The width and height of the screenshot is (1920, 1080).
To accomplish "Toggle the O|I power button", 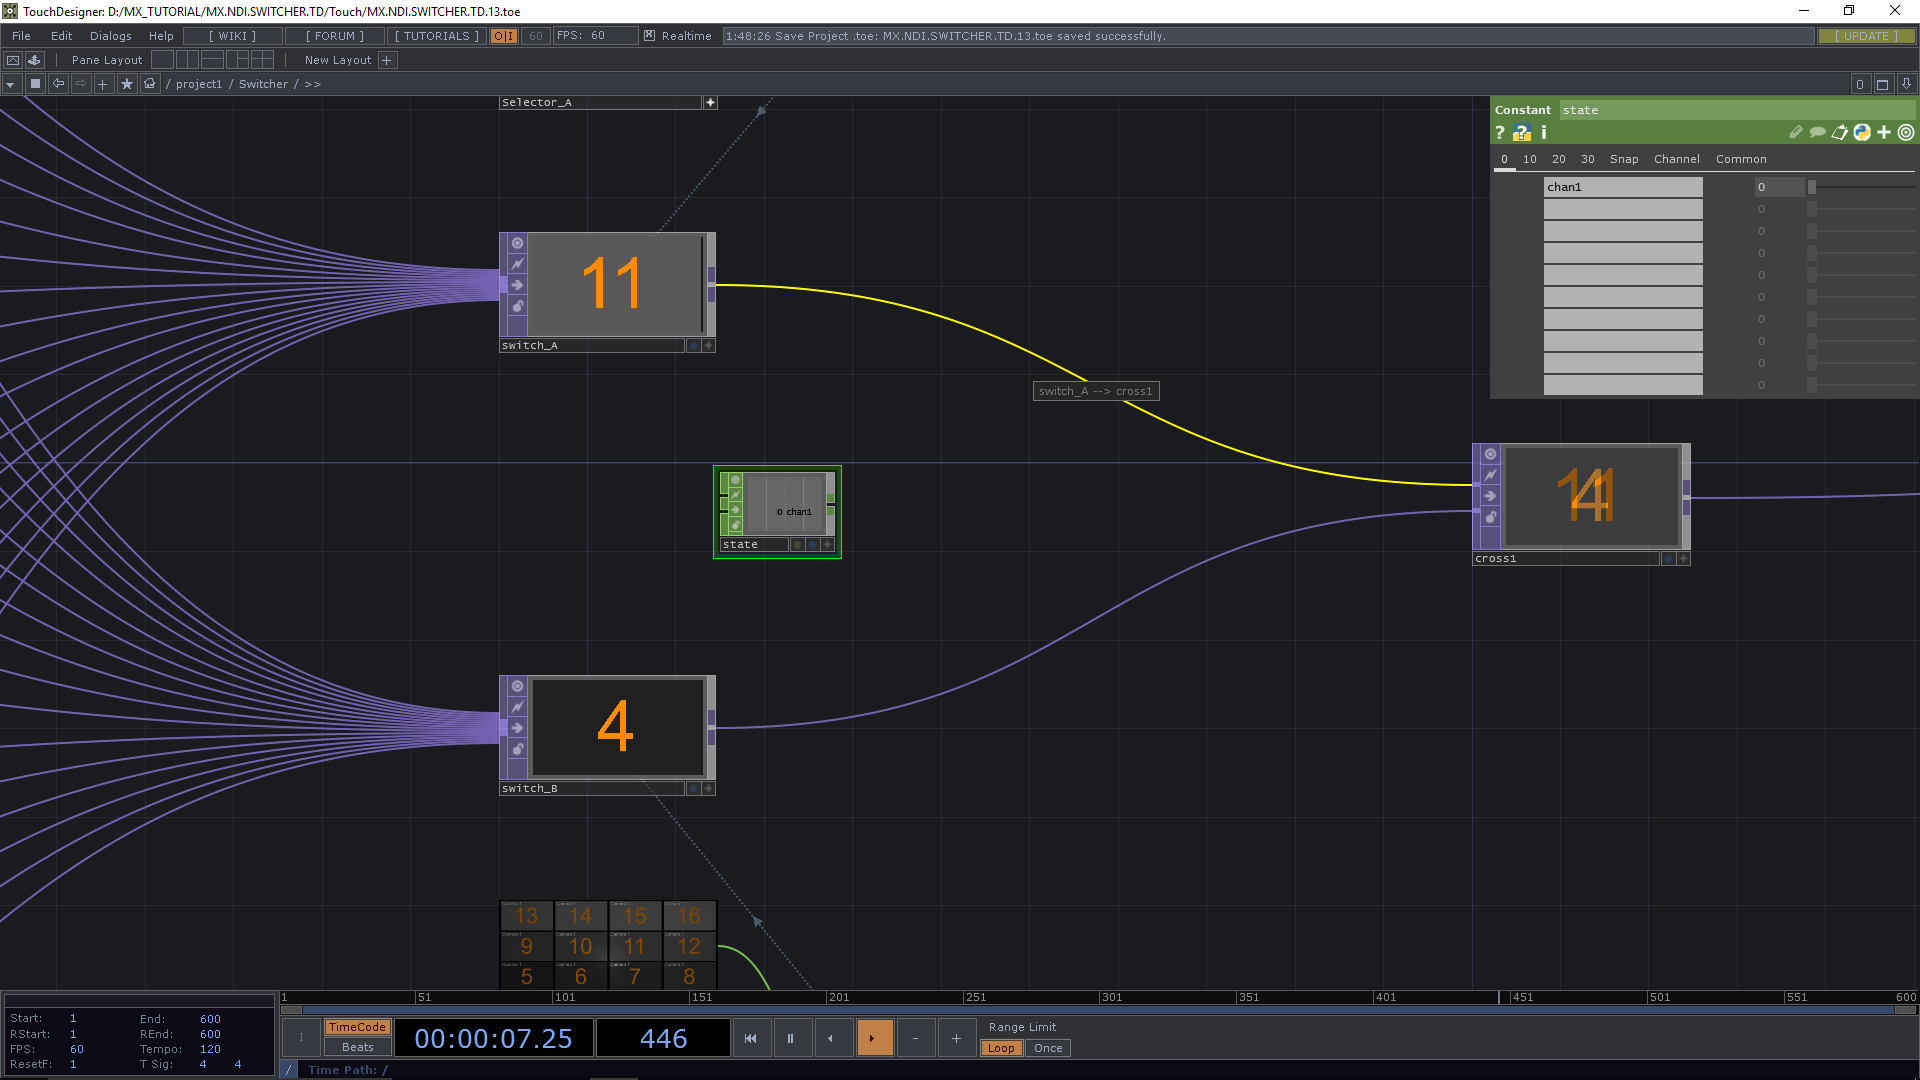I will [503, 35].
